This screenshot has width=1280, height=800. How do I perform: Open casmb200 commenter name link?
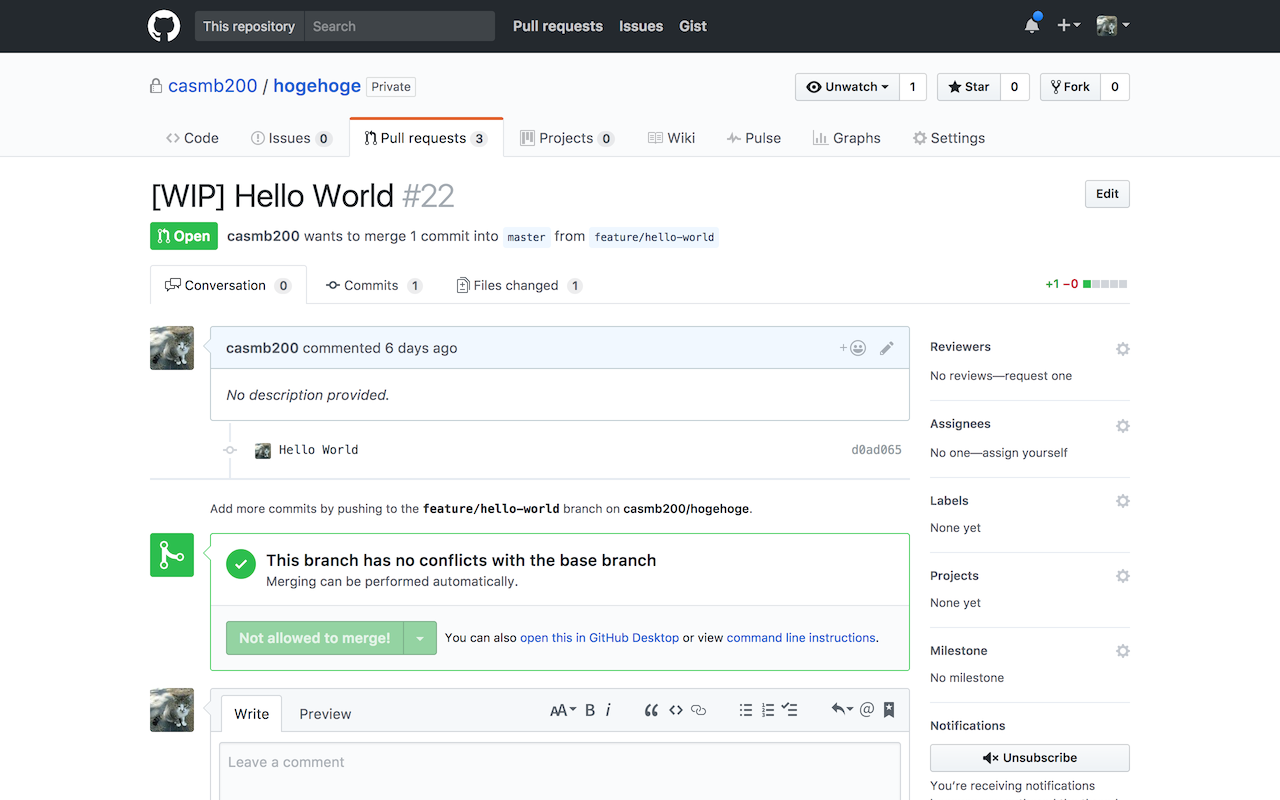(x=262, y=348)
